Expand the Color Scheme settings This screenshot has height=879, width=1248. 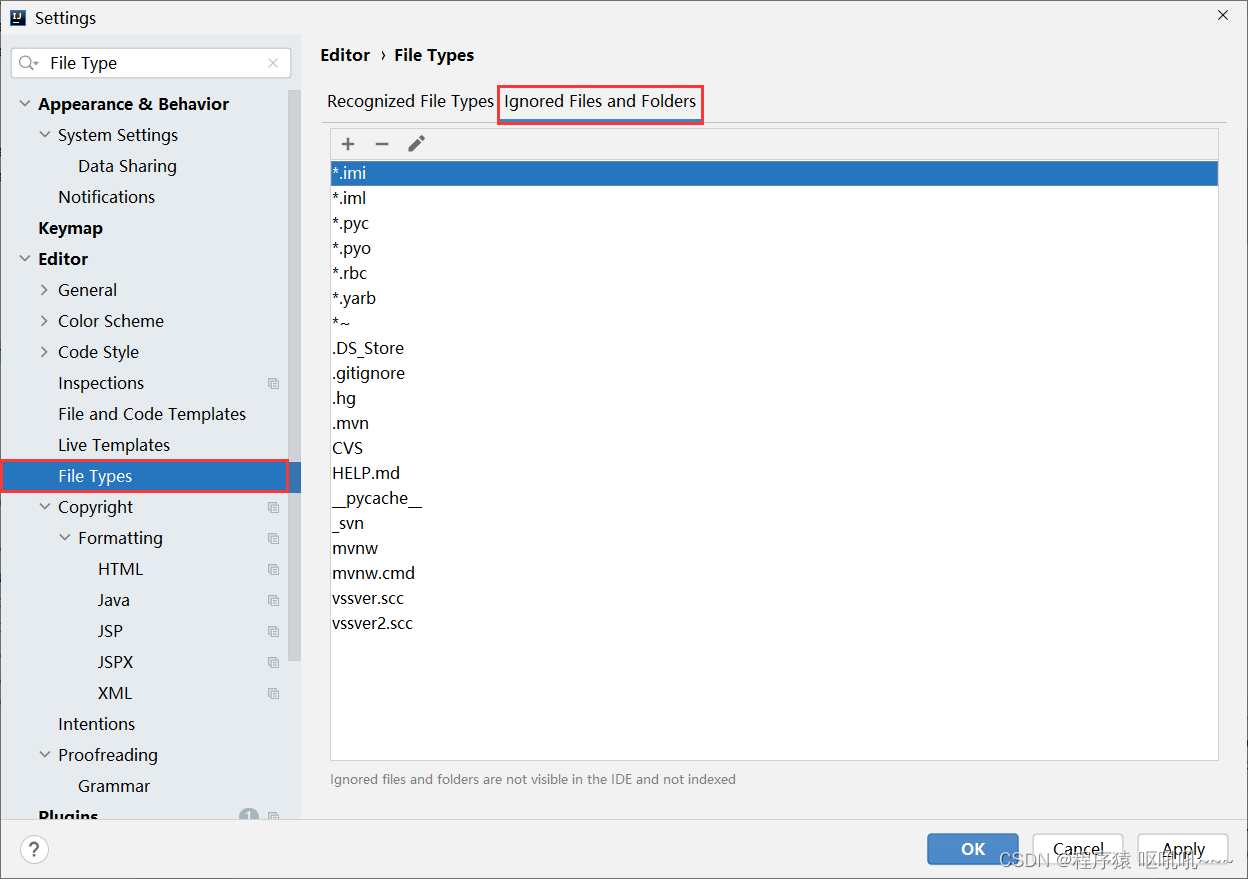(44, 321)
